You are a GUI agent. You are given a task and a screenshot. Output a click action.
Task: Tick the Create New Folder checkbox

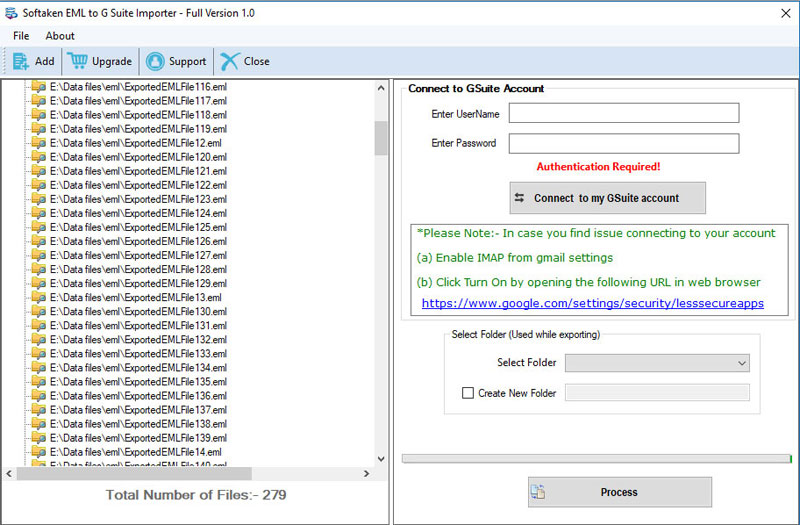click(467, 393)
